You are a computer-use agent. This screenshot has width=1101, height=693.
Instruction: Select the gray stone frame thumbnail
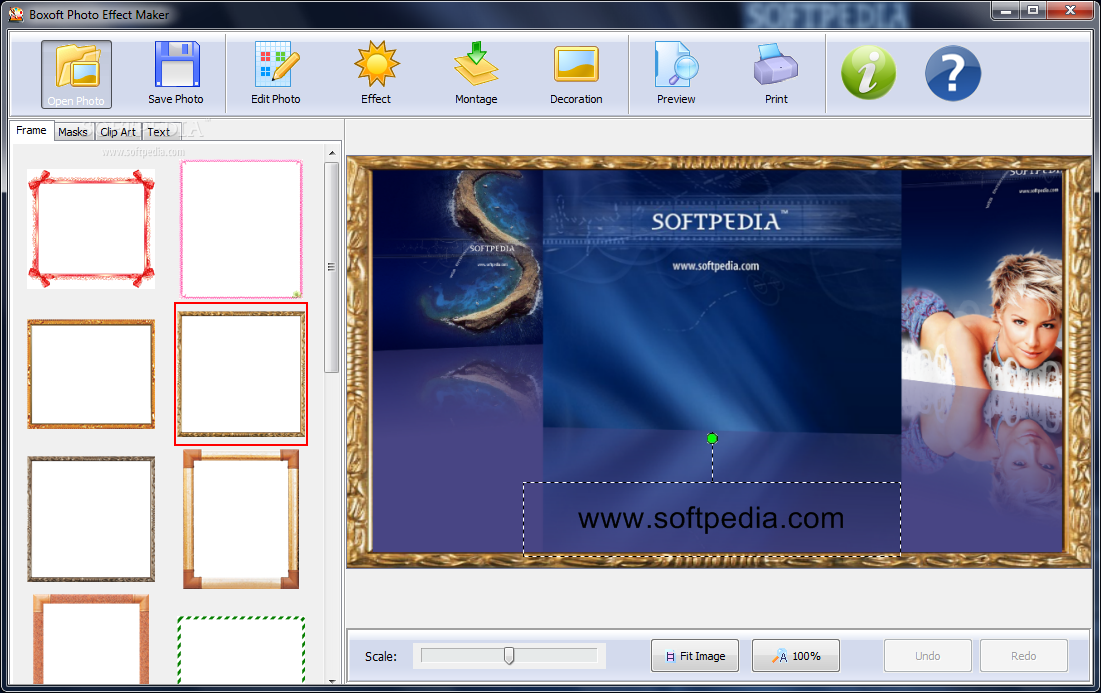91,519
